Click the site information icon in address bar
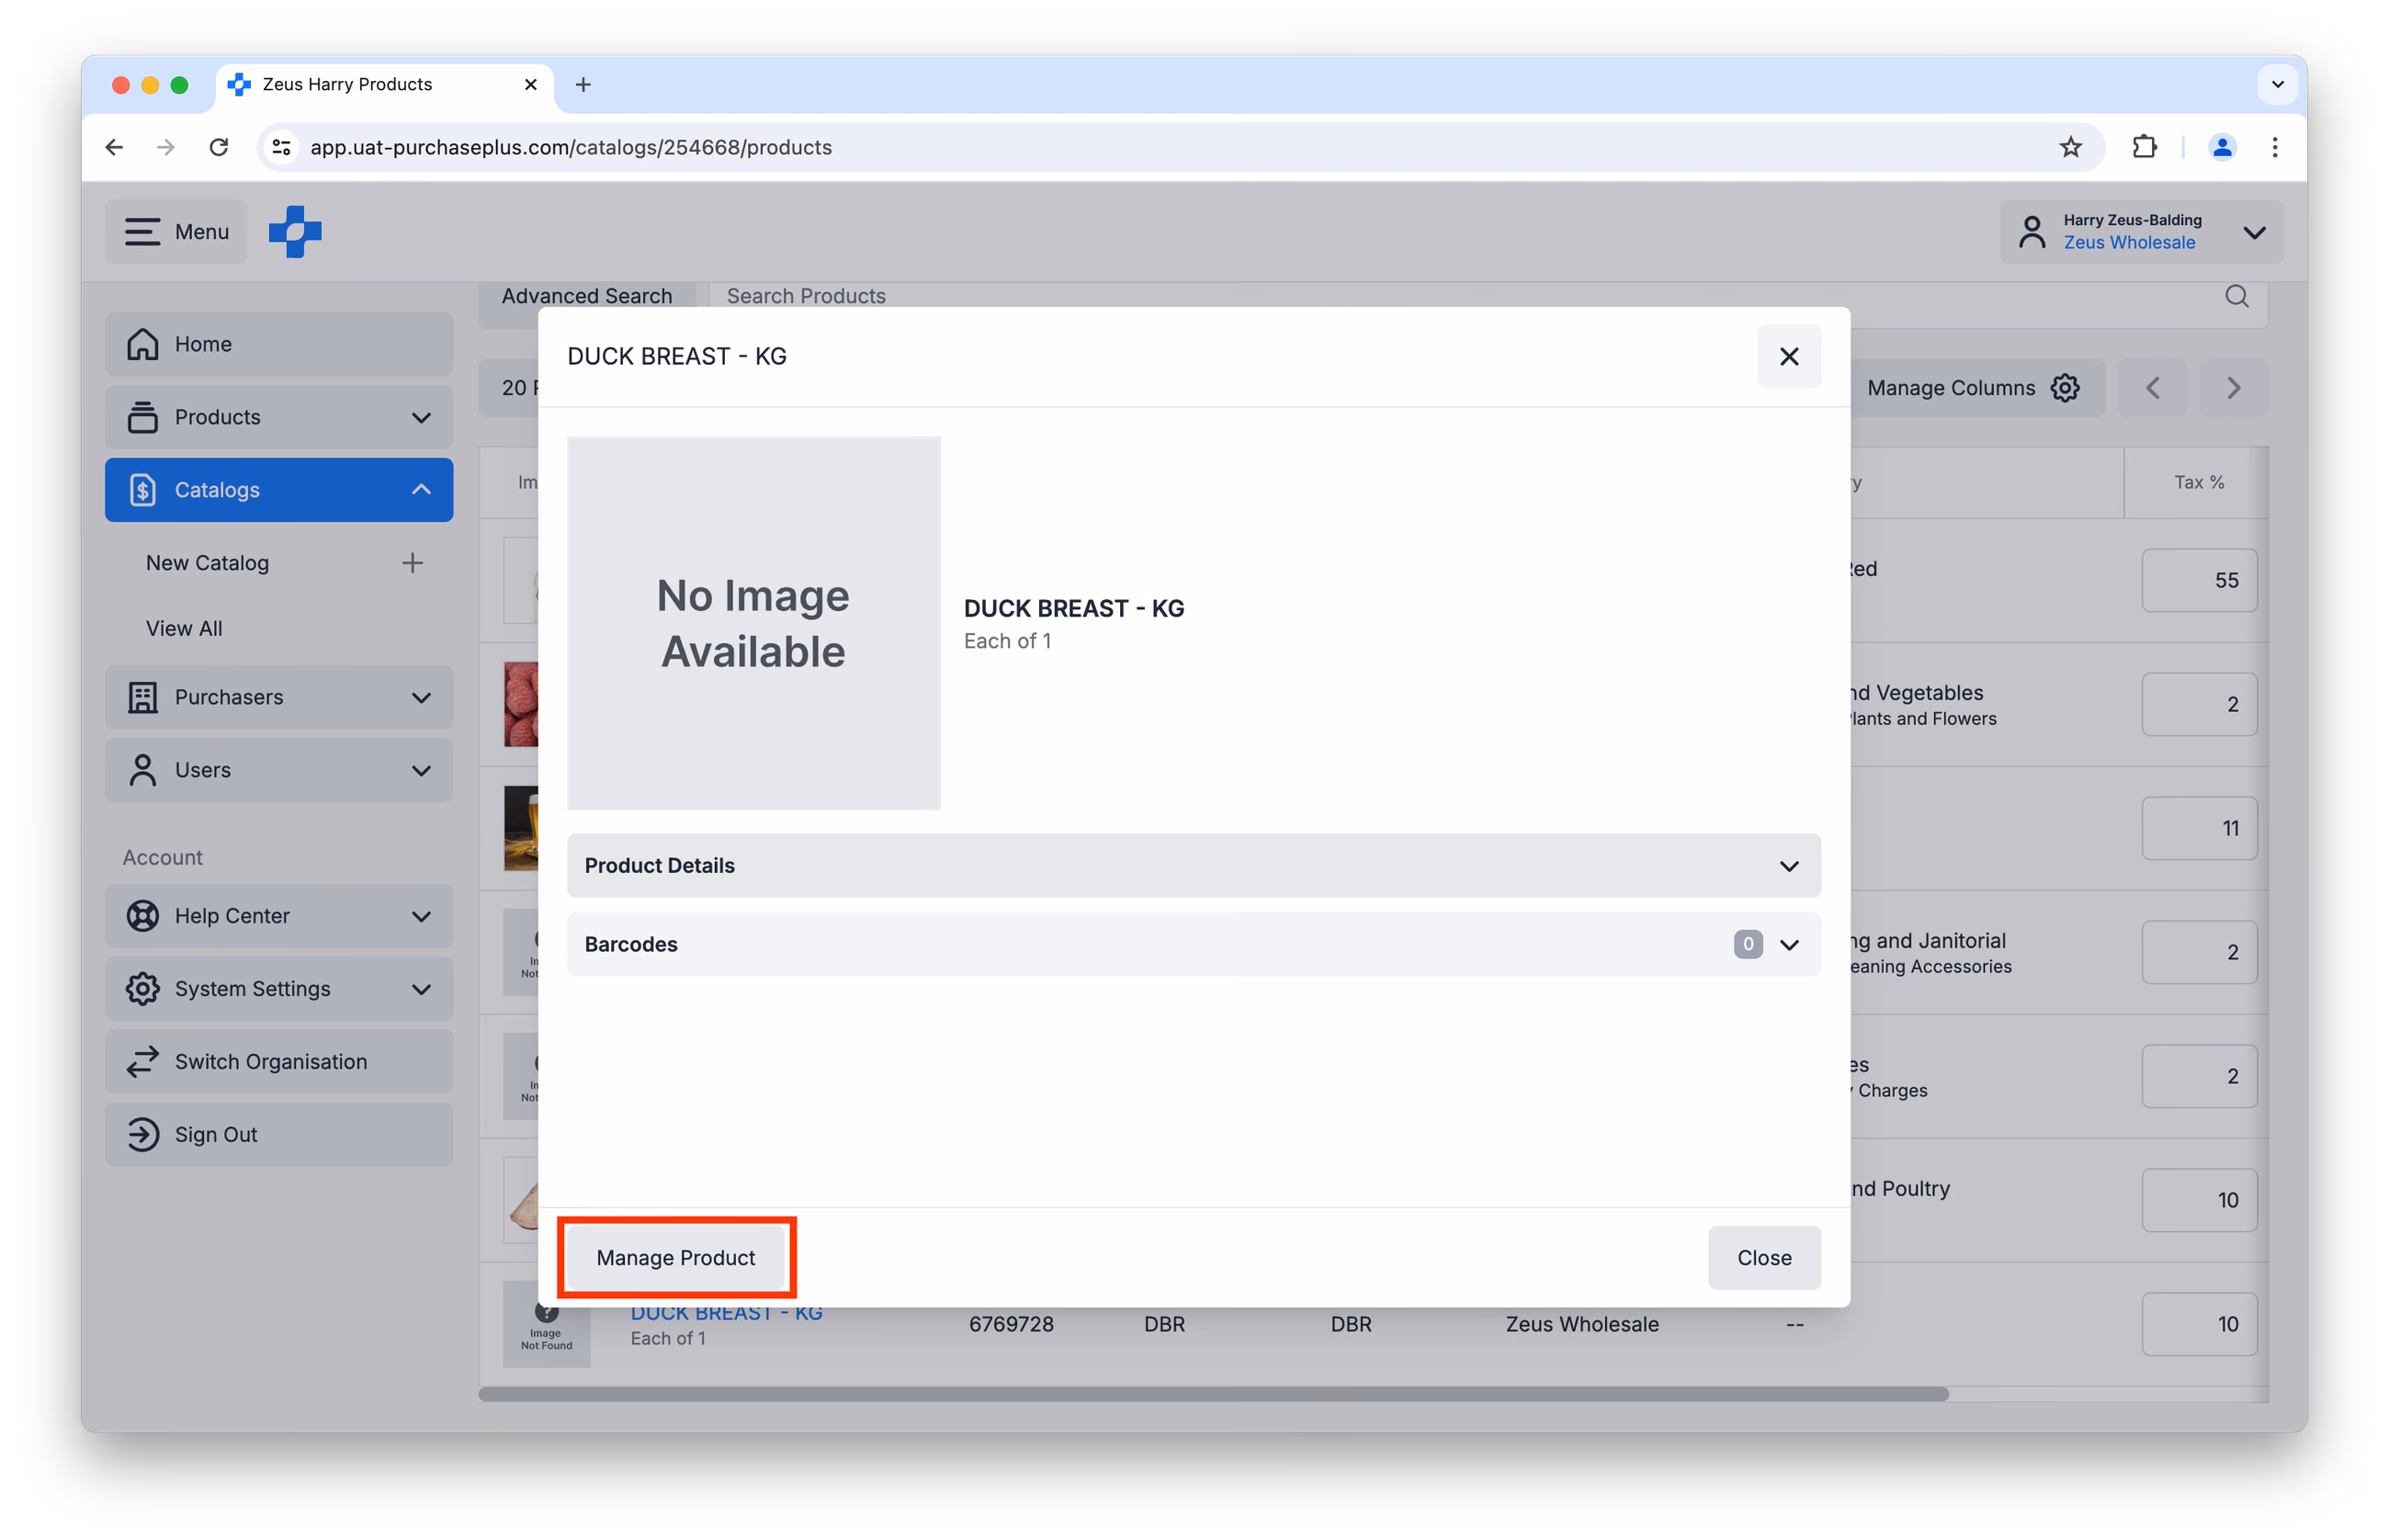Image resolution: width=2389 pixels, height=1540 pixels. pos(282,147)
